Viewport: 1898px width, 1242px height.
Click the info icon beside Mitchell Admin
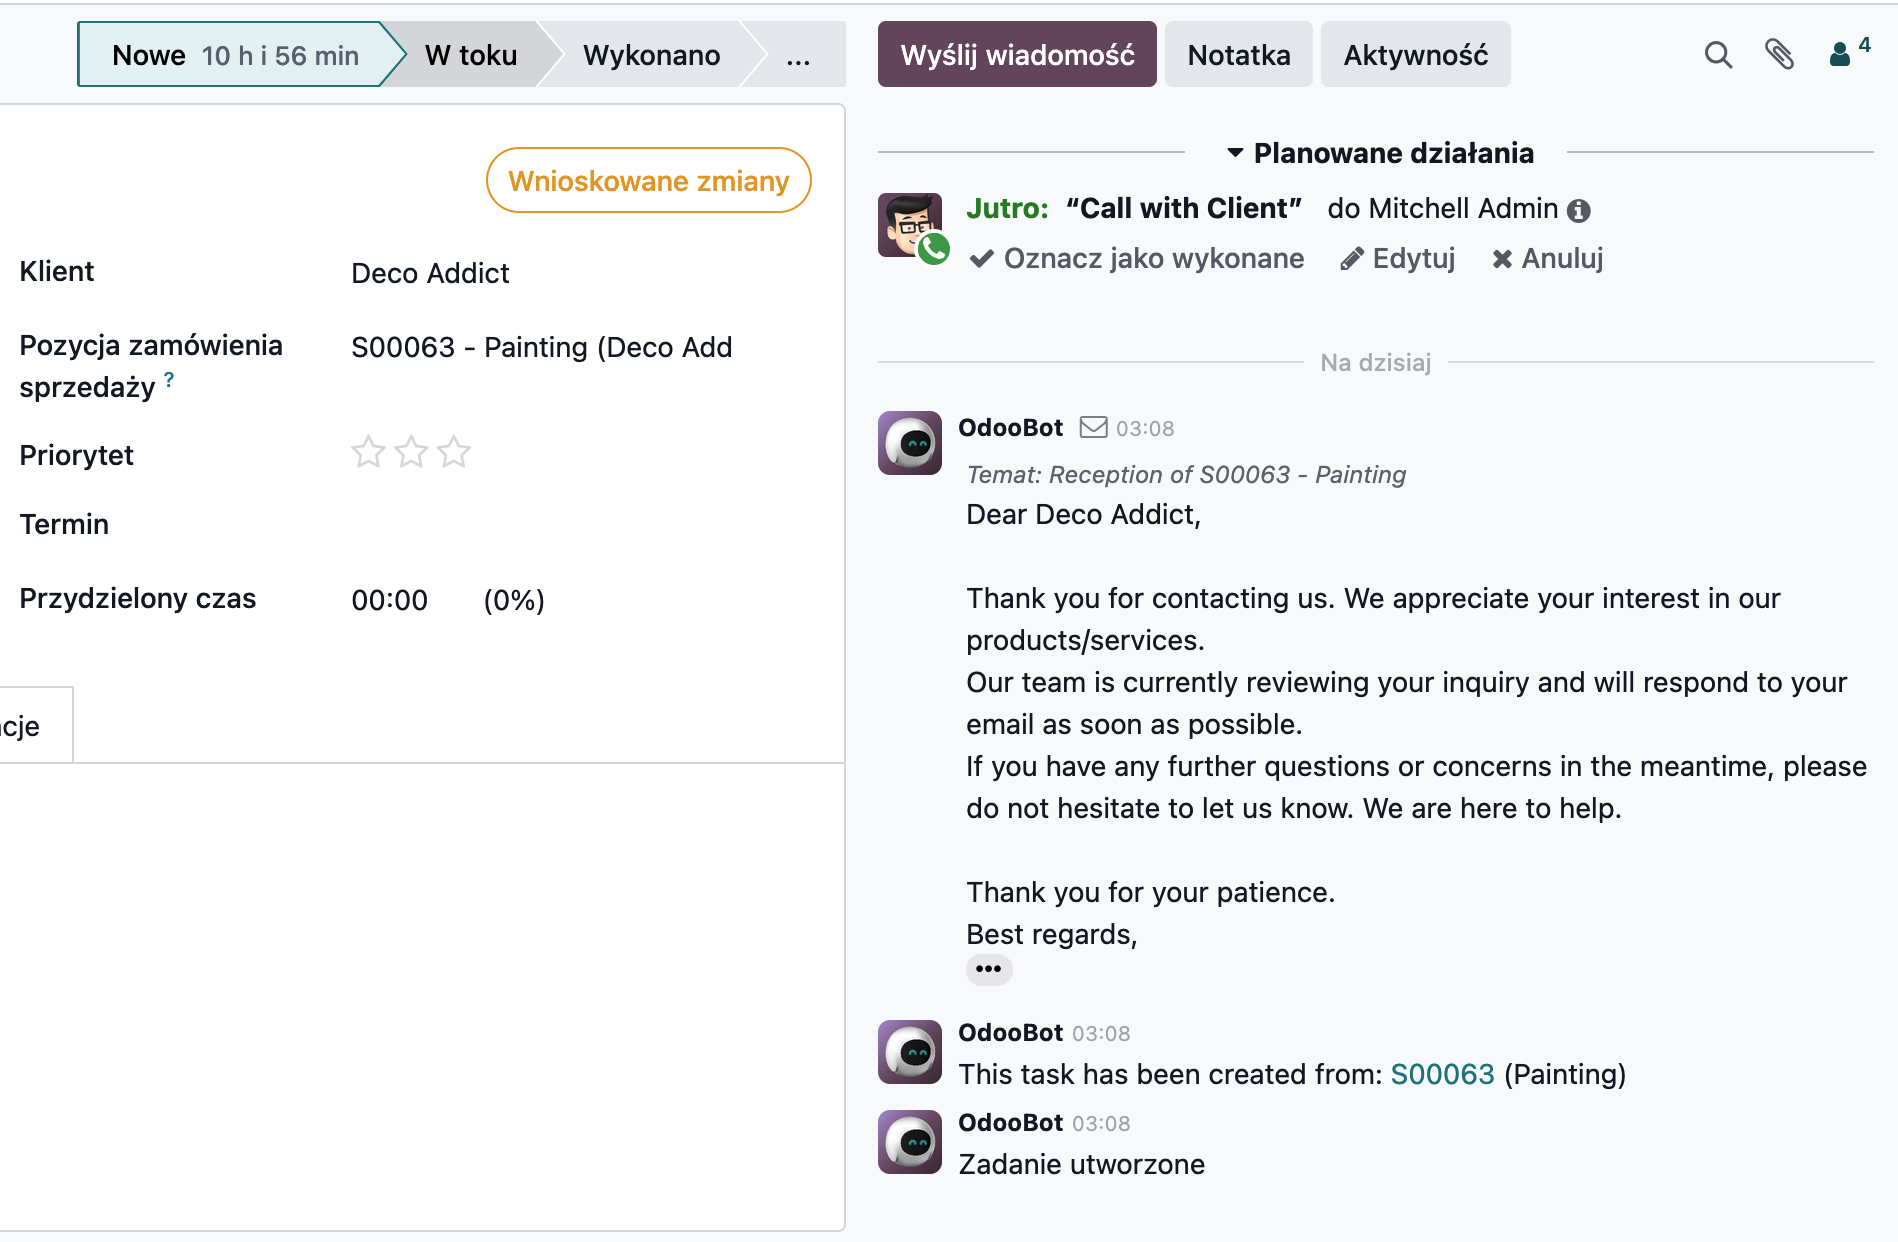click(1580, 209)
